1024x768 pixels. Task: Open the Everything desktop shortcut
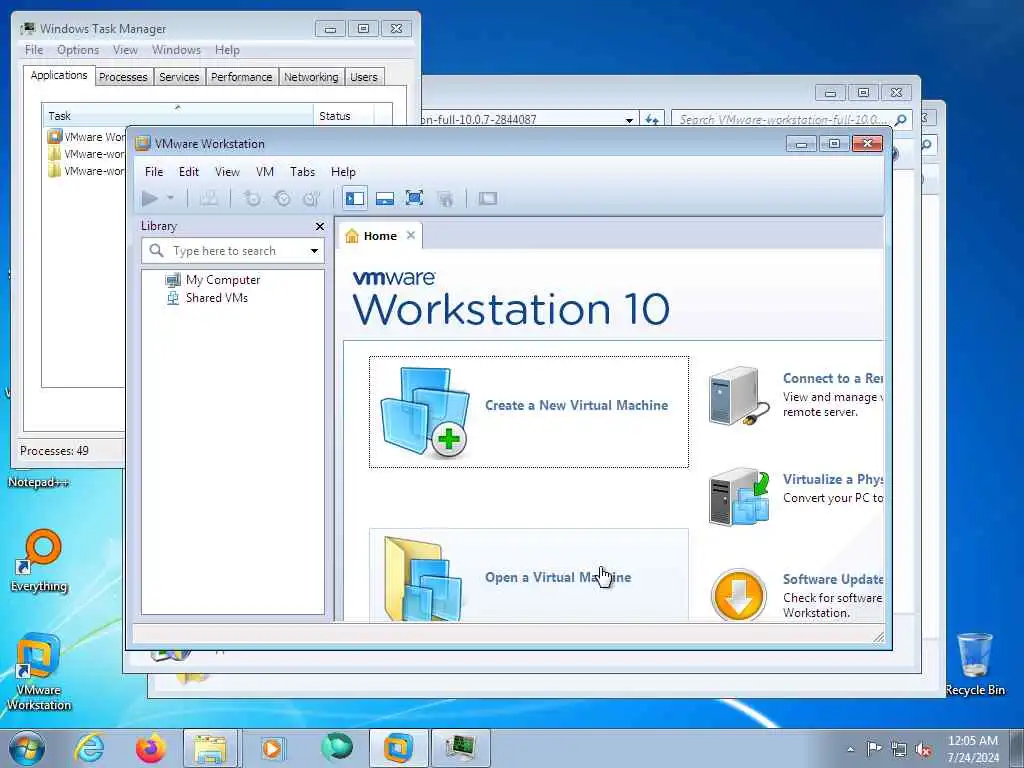(x=39, y=561)
